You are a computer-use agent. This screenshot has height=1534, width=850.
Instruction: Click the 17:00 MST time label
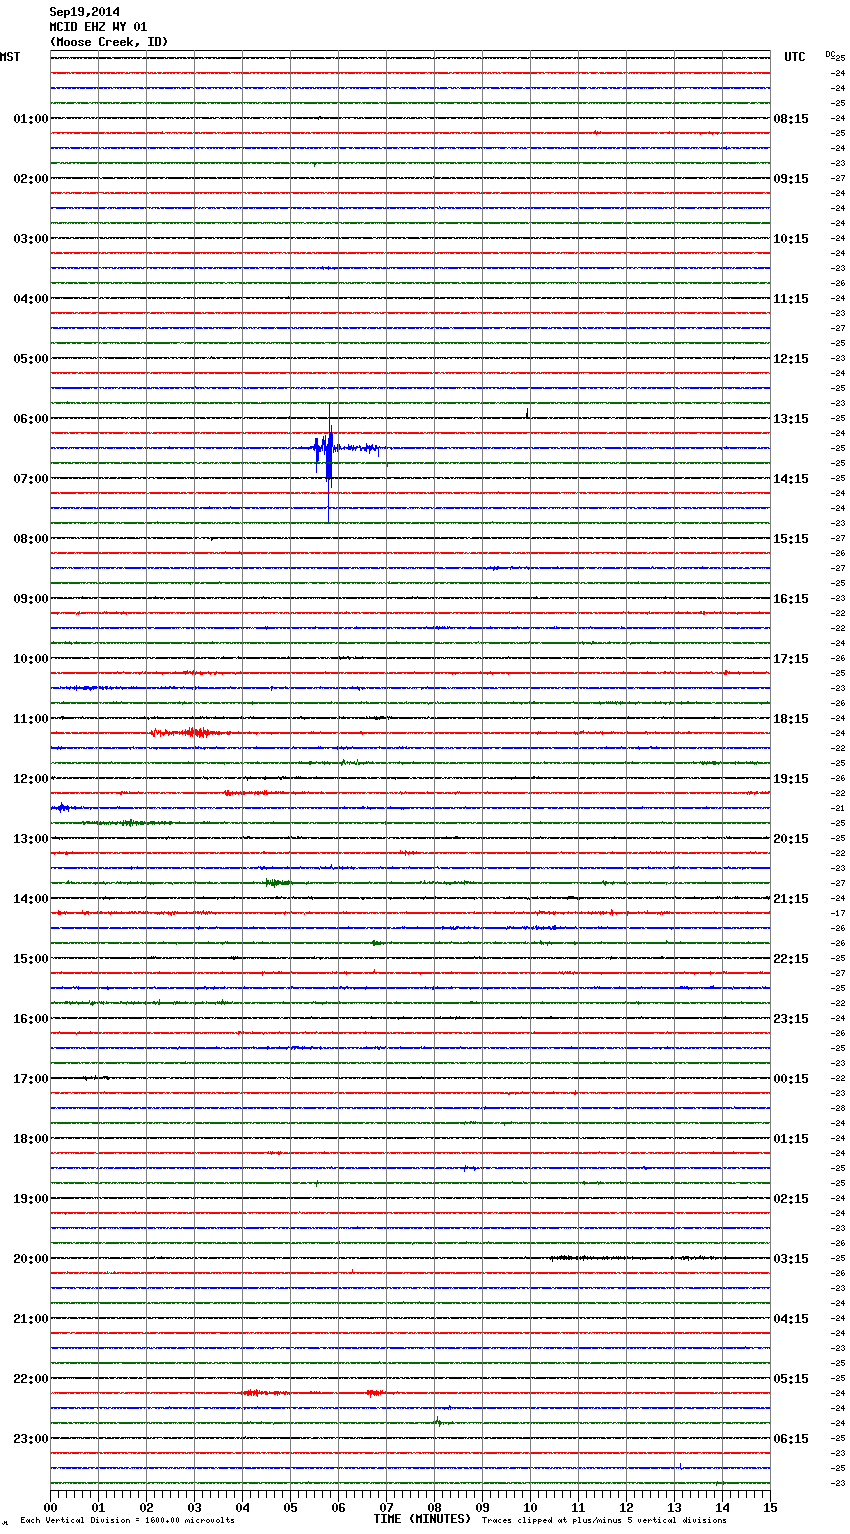(x=30, y=1079)
